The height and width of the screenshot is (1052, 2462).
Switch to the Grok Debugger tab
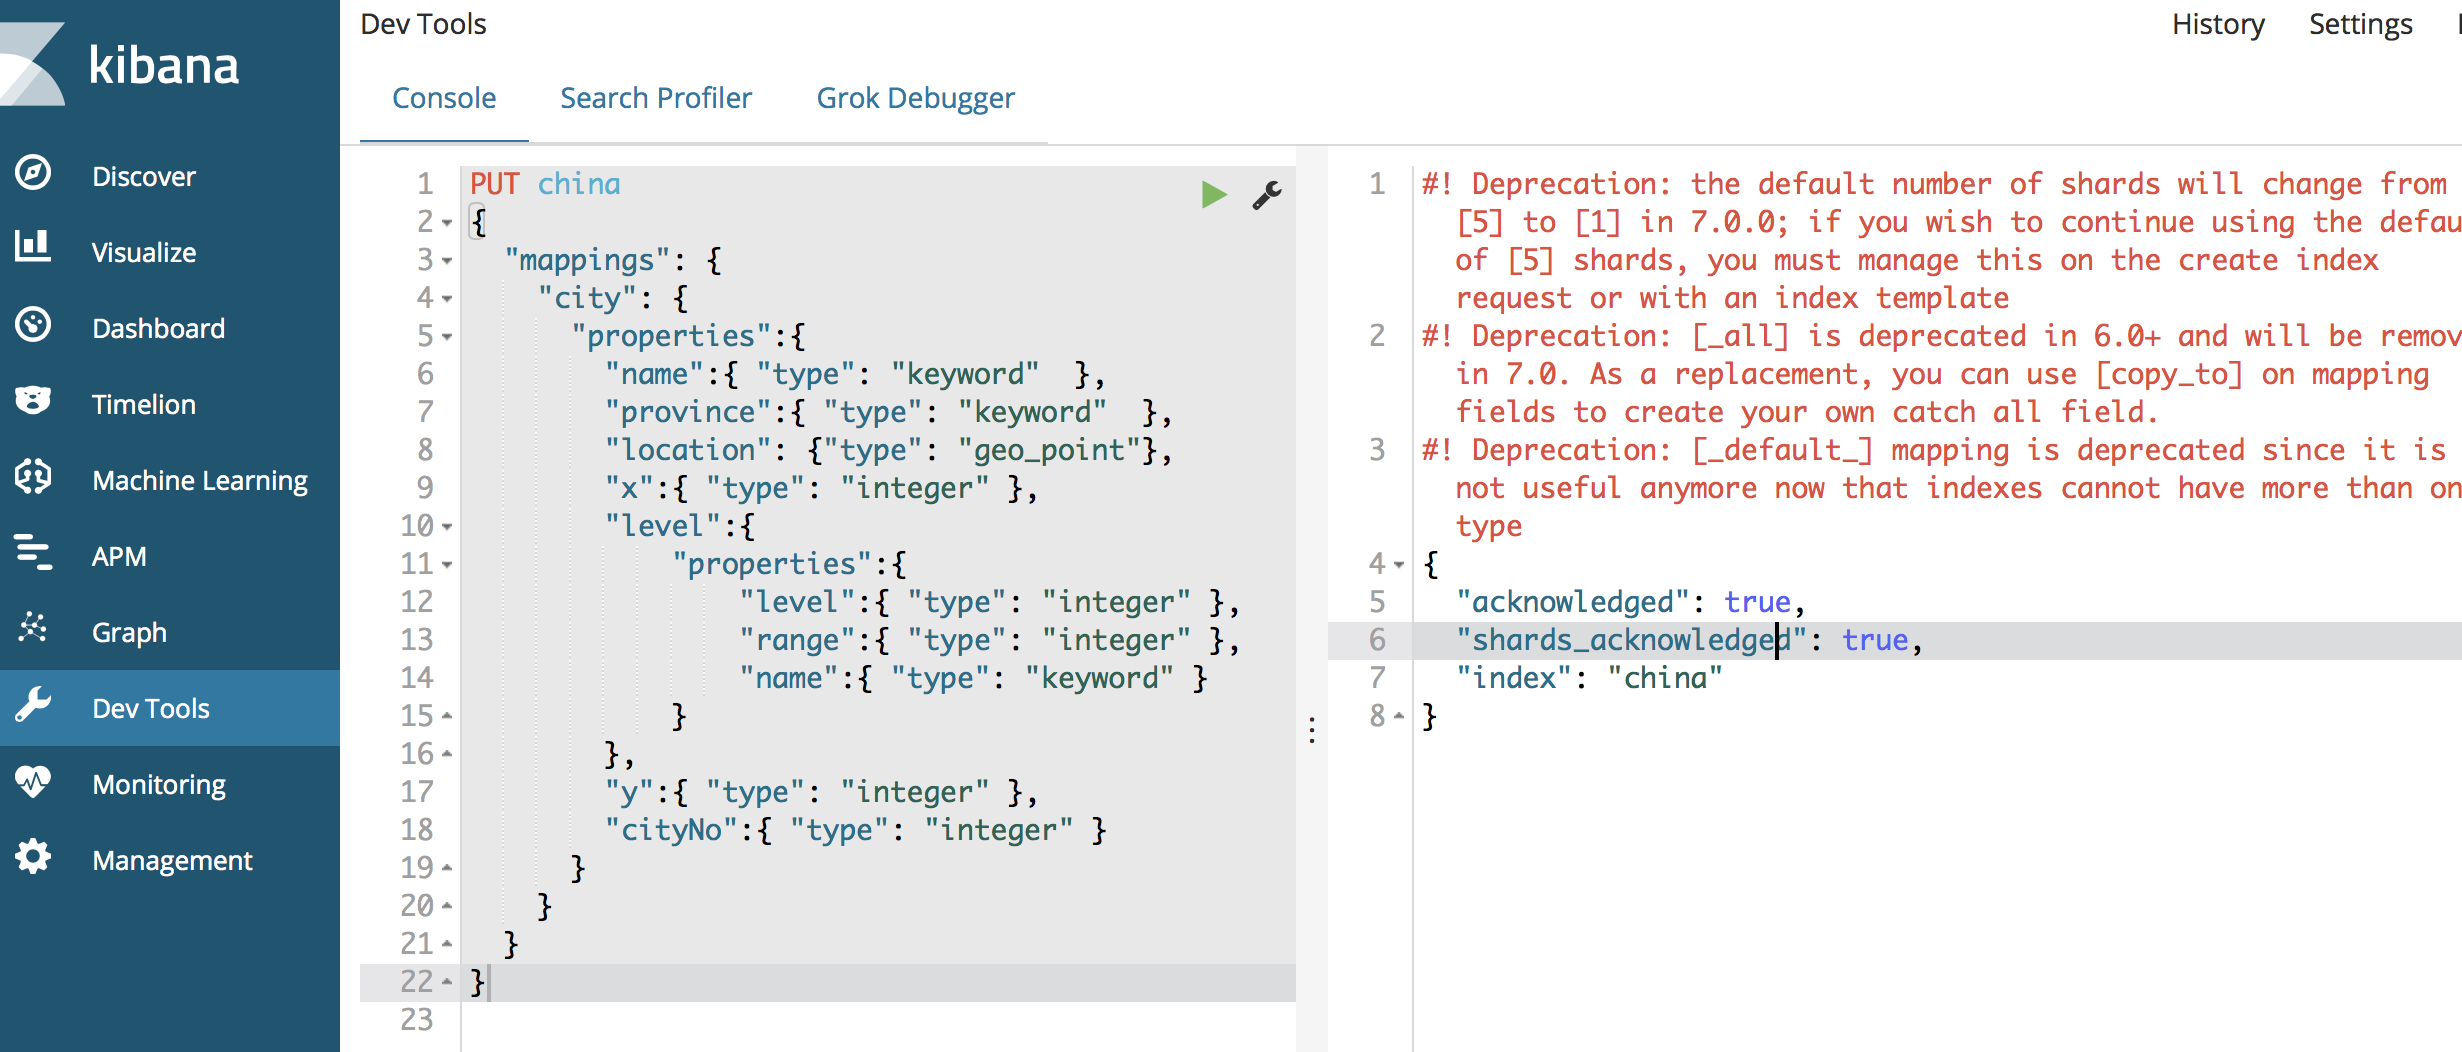(916, 98)
